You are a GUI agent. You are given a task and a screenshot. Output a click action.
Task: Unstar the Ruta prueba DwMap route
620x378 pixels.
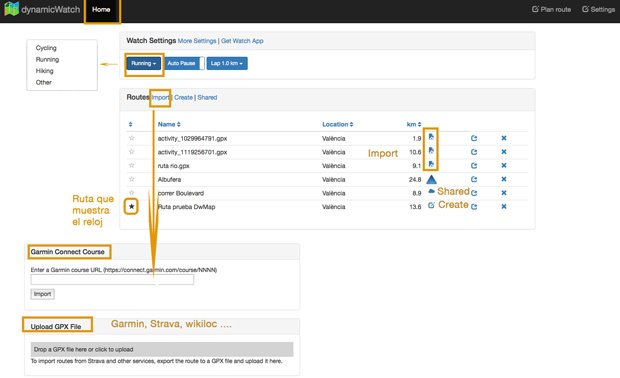tap(132, 206)
